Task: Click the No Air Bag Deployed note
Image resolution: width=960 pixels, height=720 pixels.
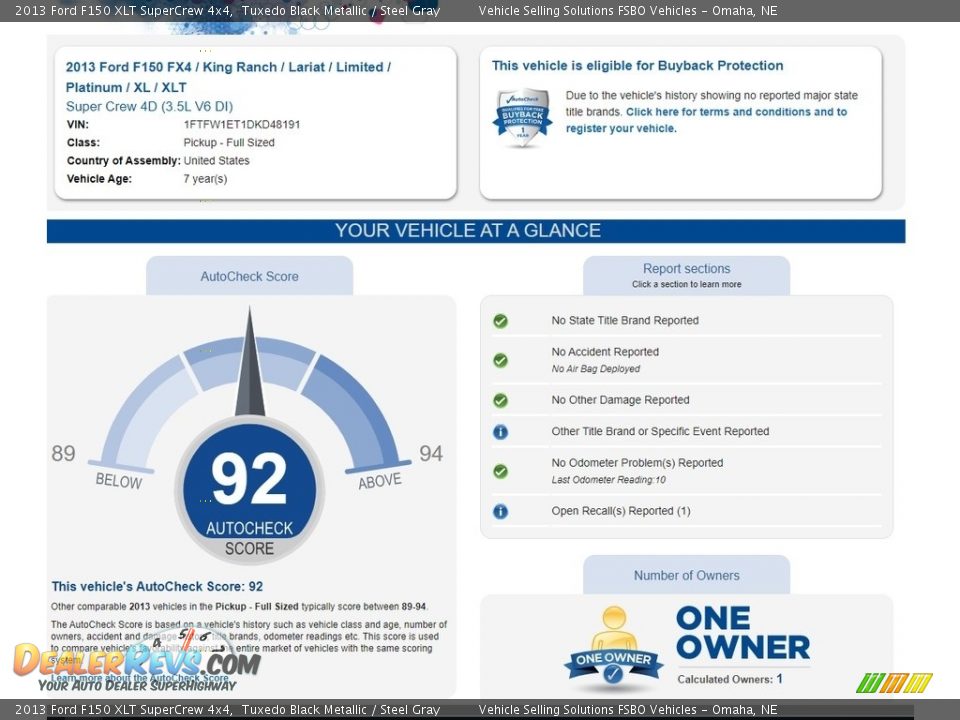Action: (x=596, y=369)
